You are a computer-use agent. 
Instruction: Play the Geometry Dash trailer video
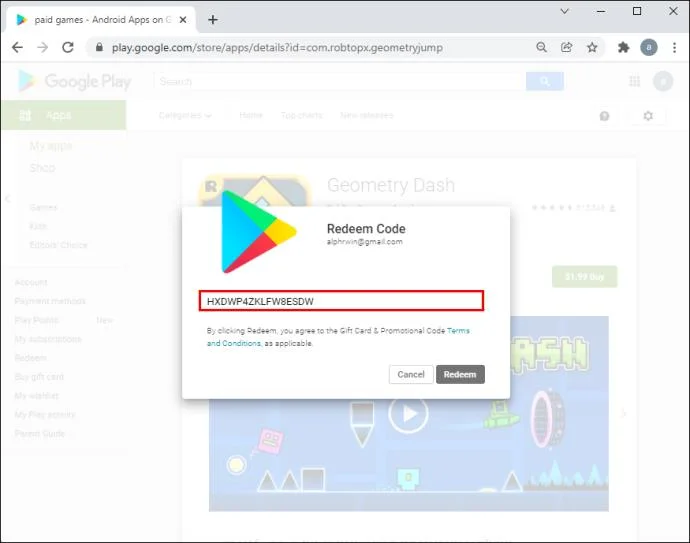point(408,414)
